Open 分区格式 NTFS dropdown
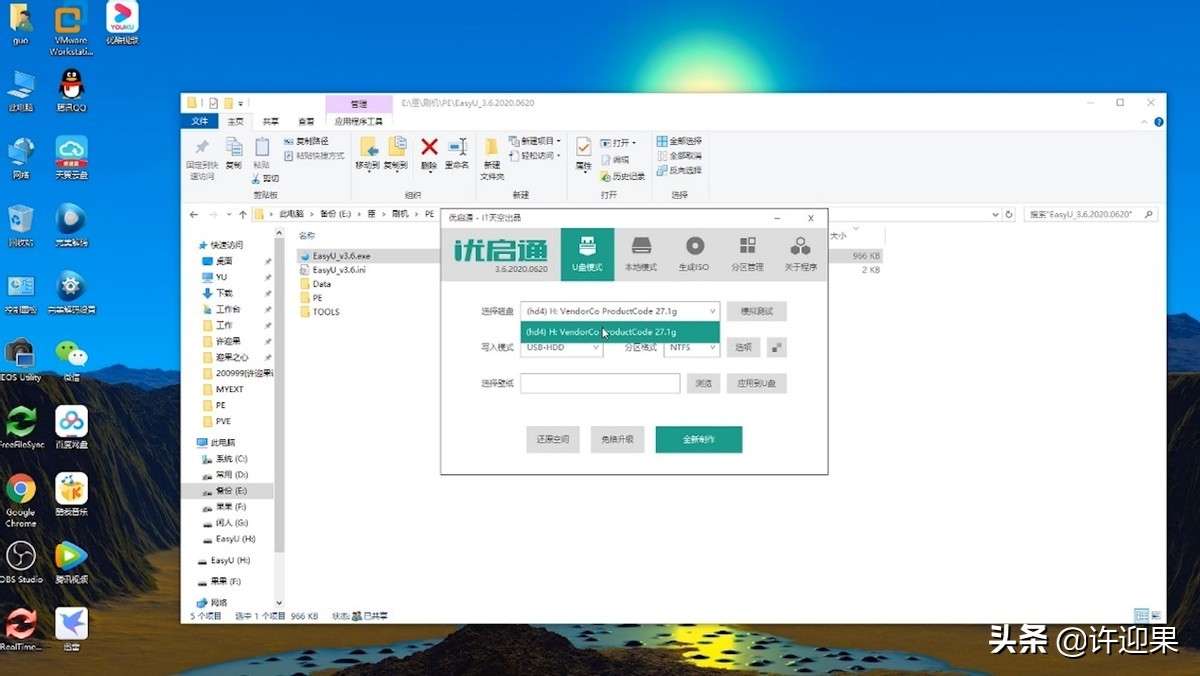 [692, 347]
